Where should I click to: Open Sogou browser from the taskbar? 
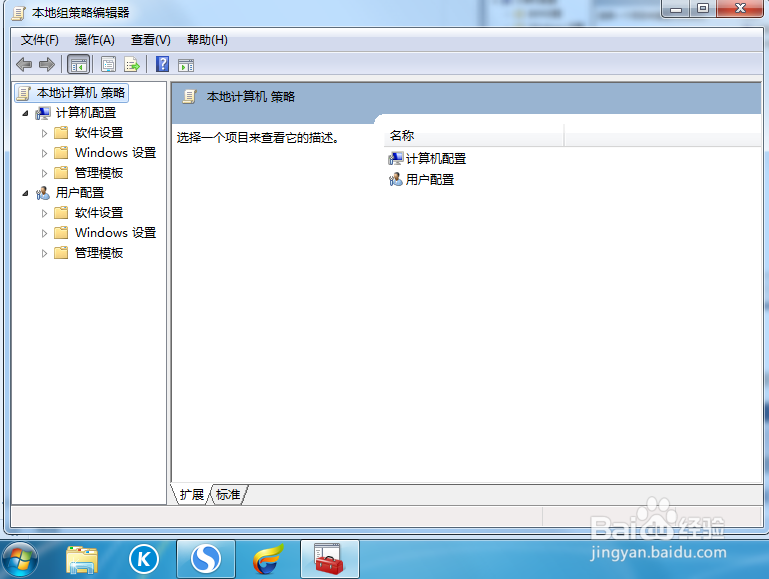coord(206,559)
